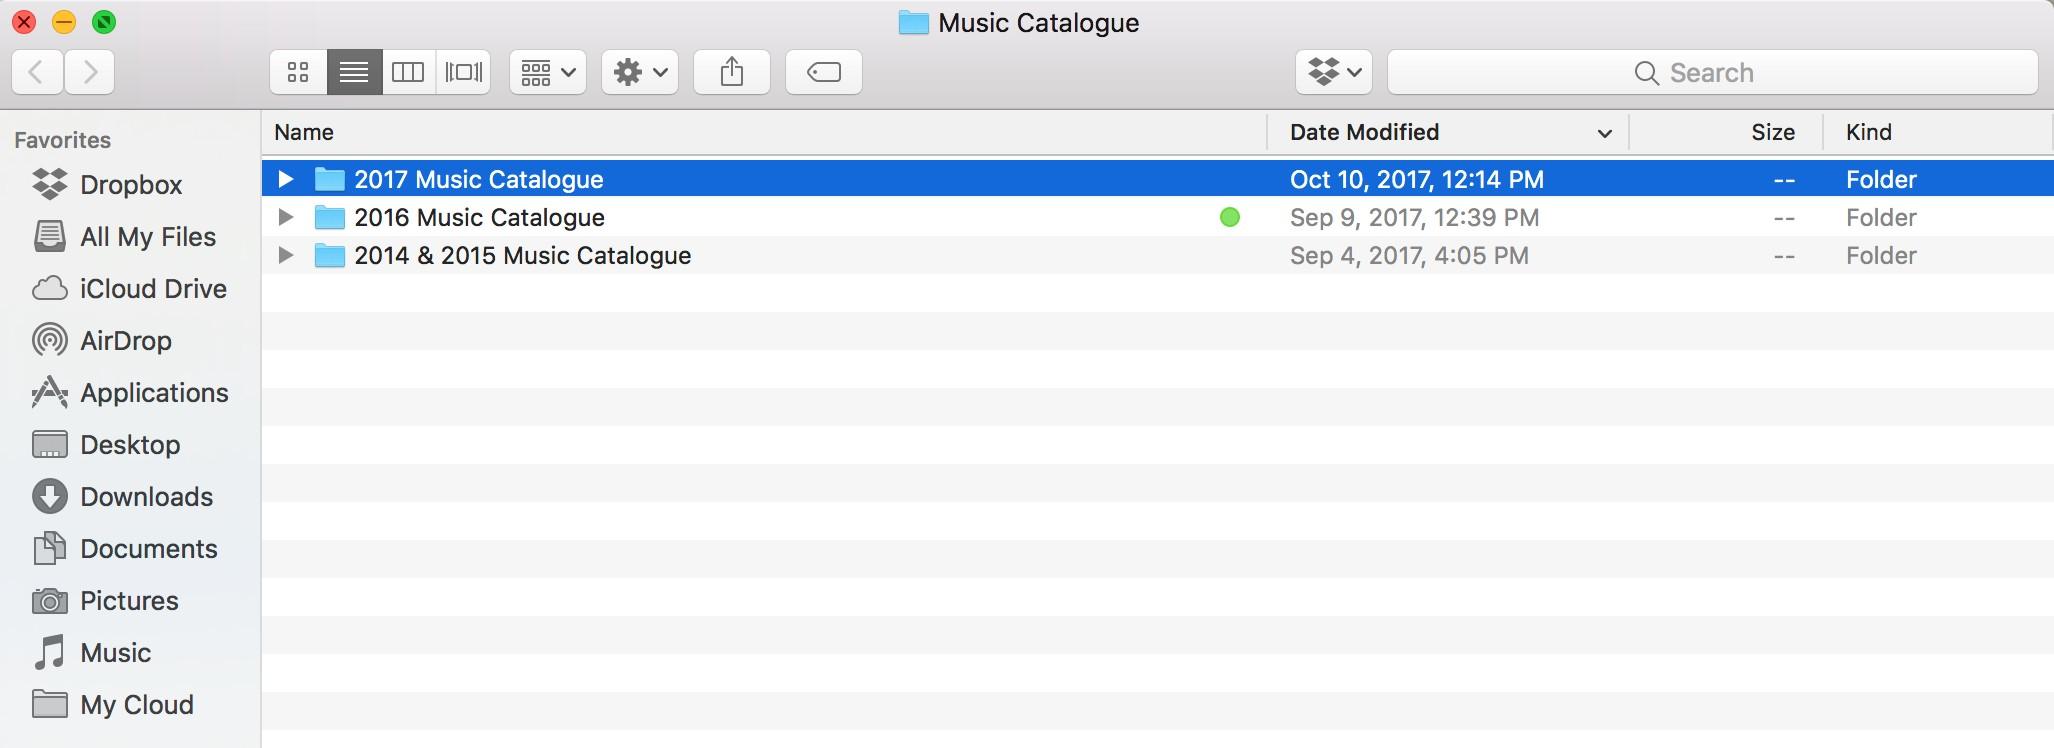
Task: Open the Dropbox toolbar menu
Action: (x=1334, y=72)
